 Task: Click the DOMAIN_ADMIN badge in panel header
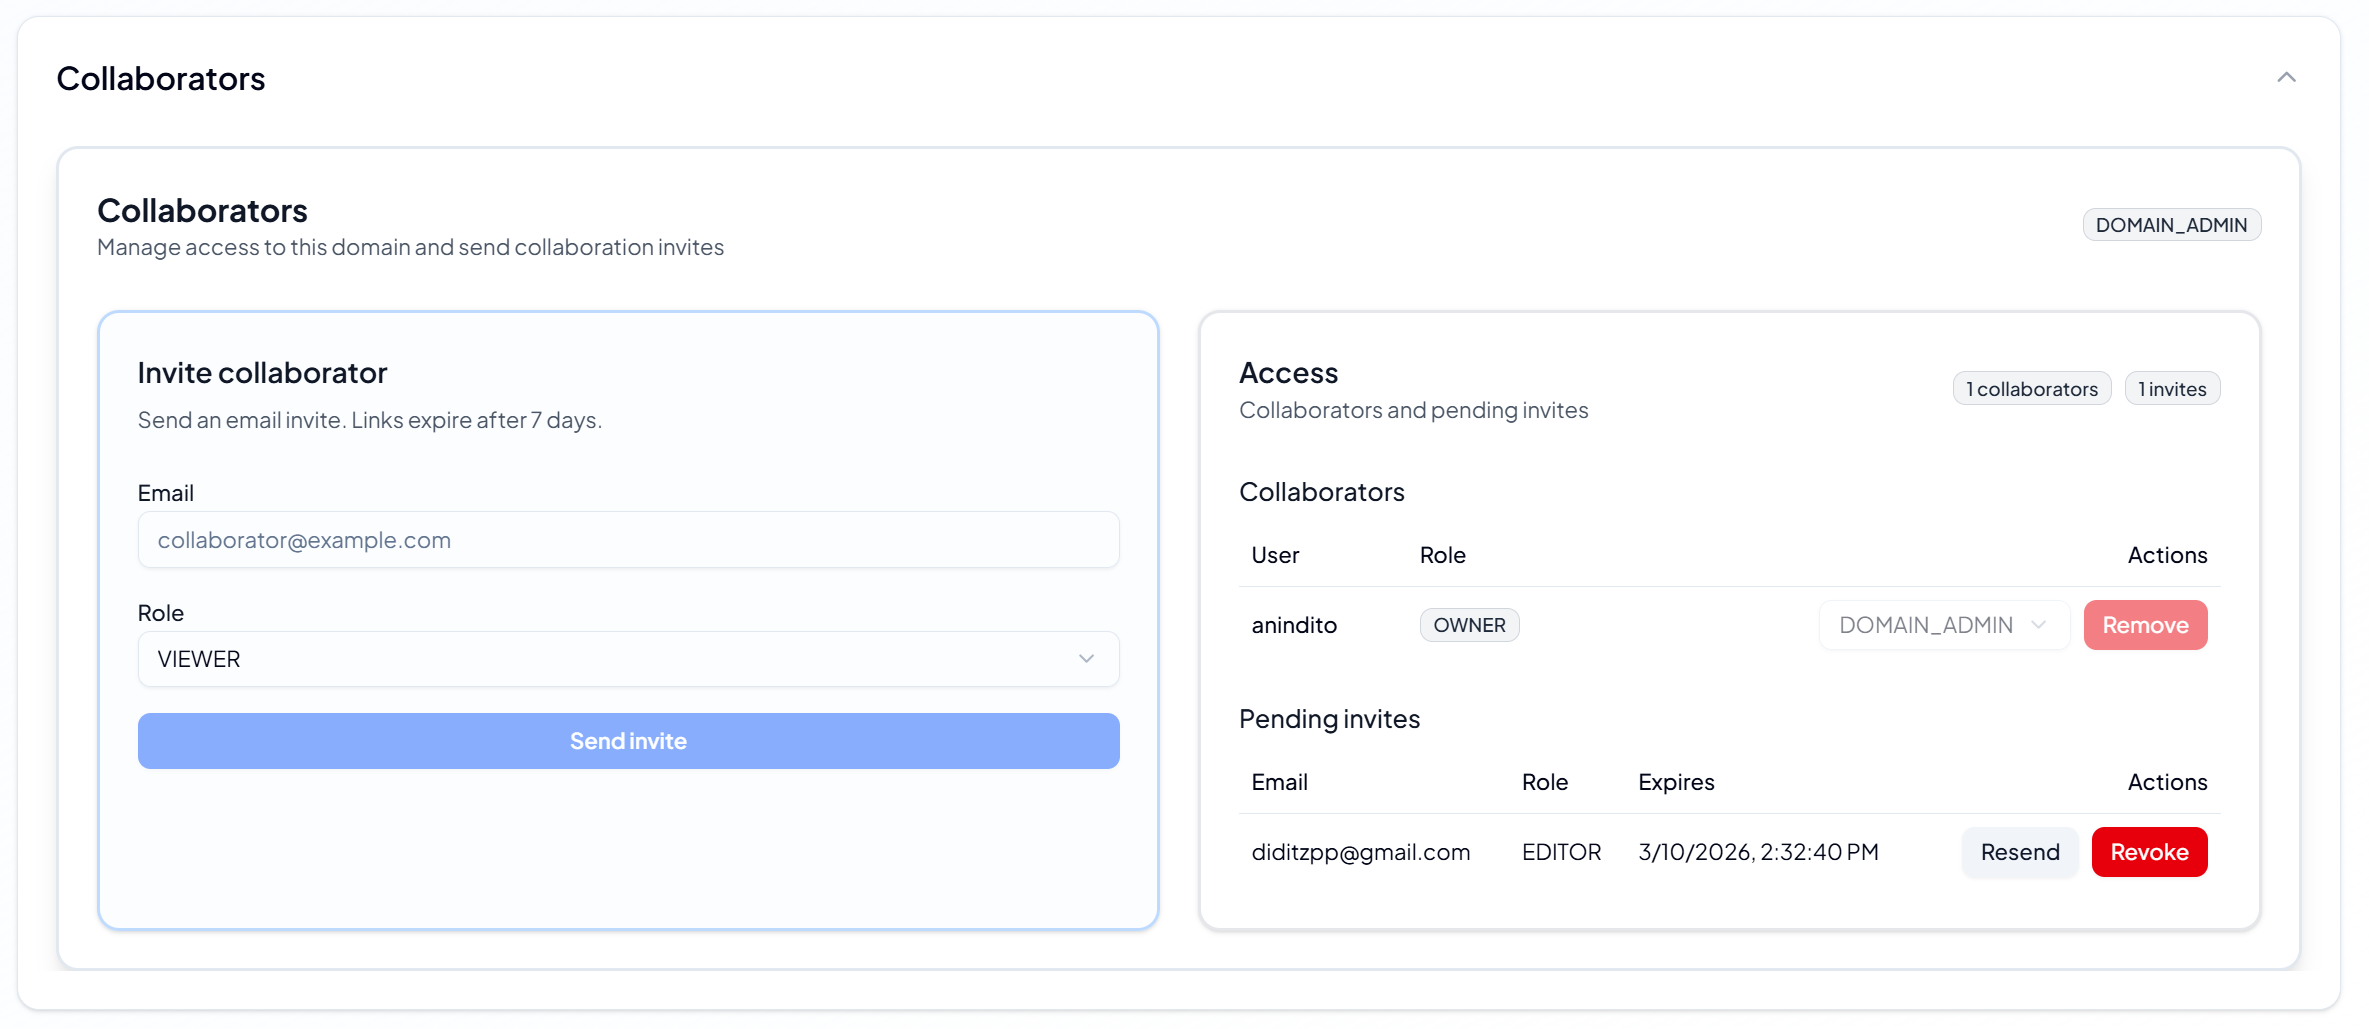2171,225
